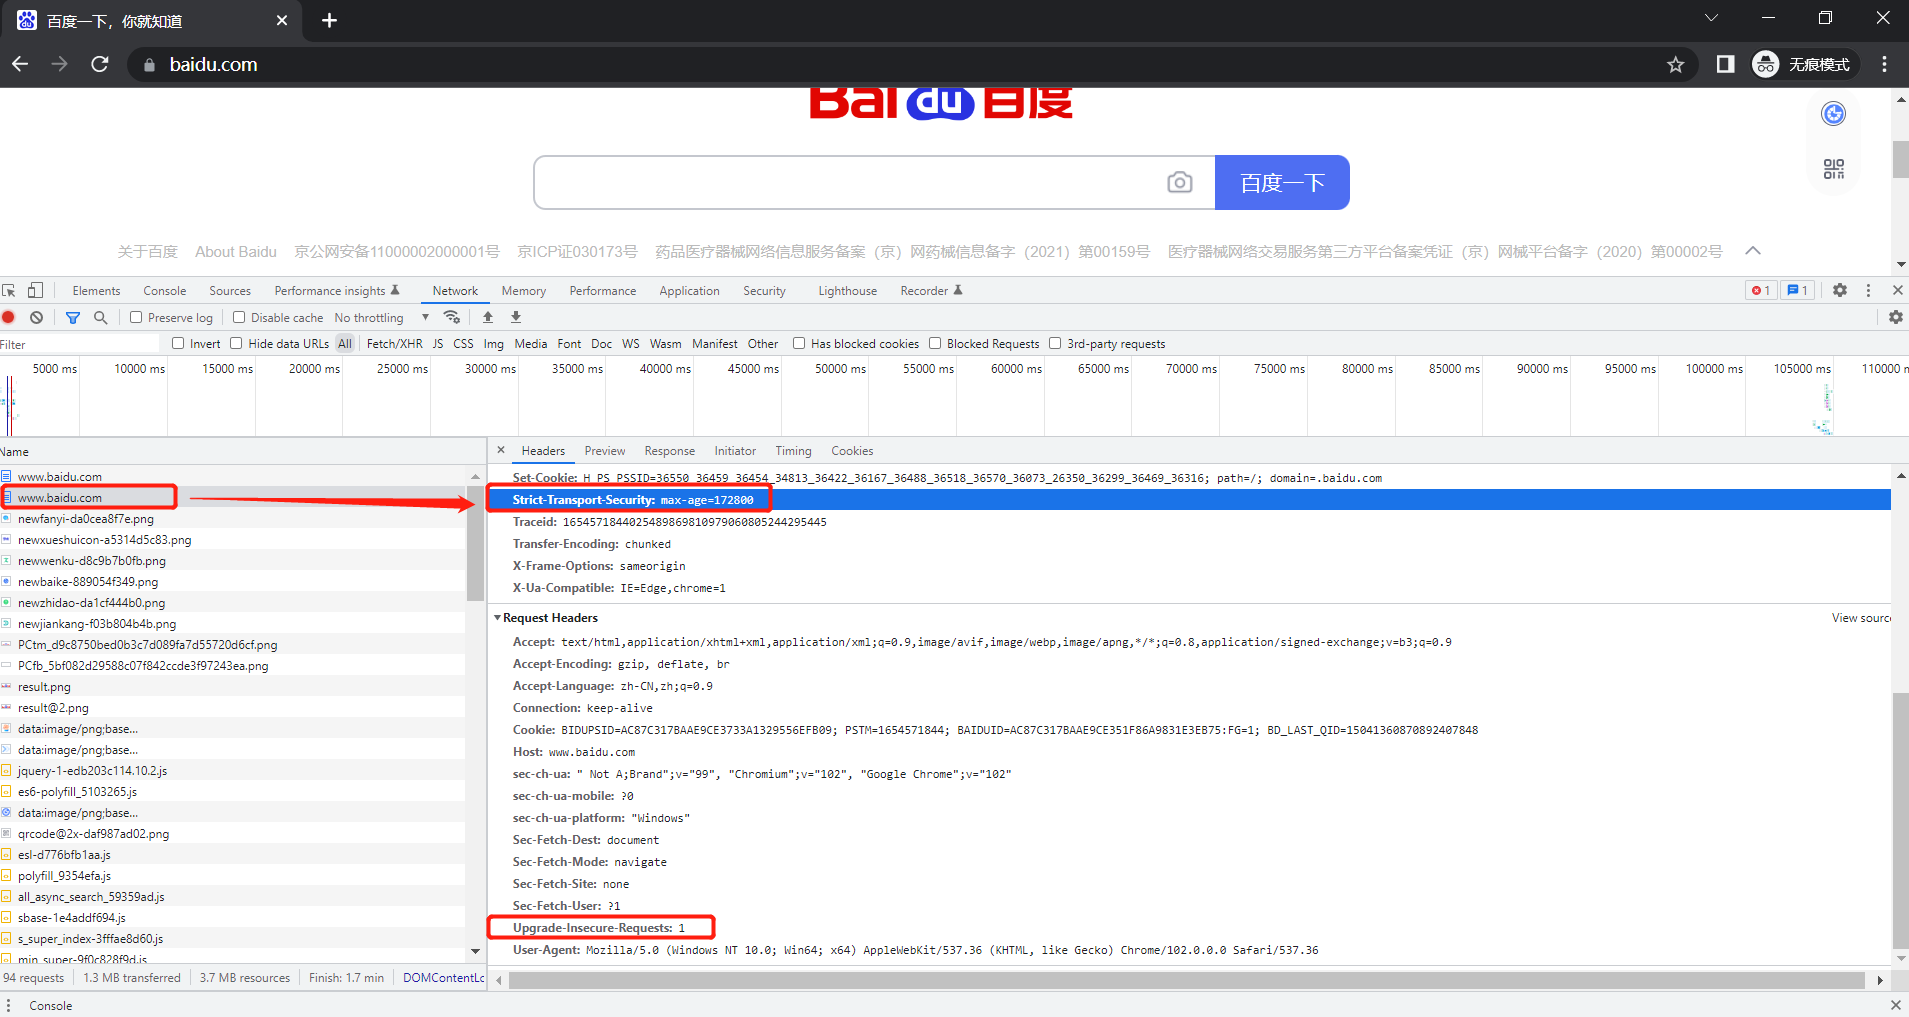1909x1017 pixels.
Task: Open DevTools settings gear
Action: click(x=1840, y=290)
